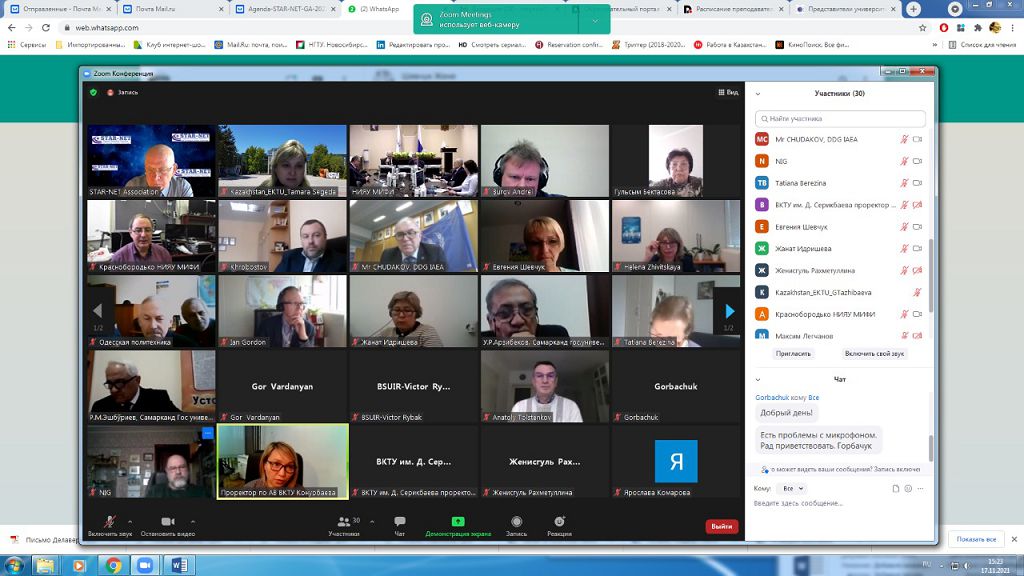Switch to Представители университета browser tab
This screenshot has width=1024, height=576.
(846, 9)
